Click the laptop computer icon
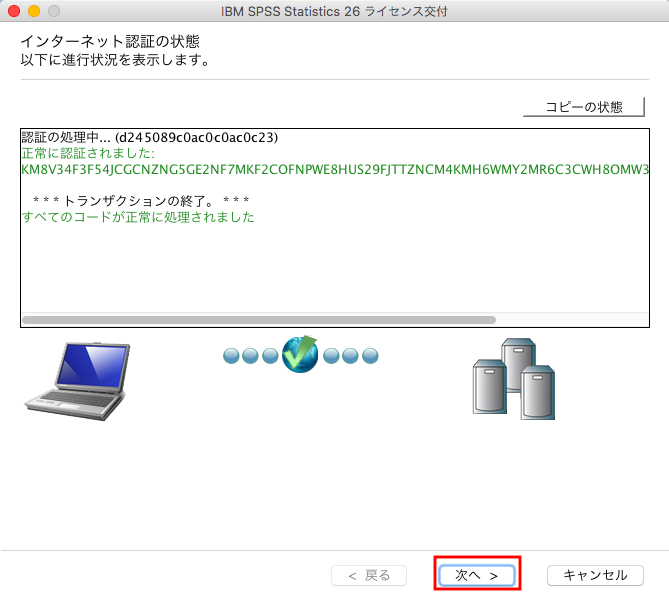Viewport: 669px width, 595px height. (78, 381)
